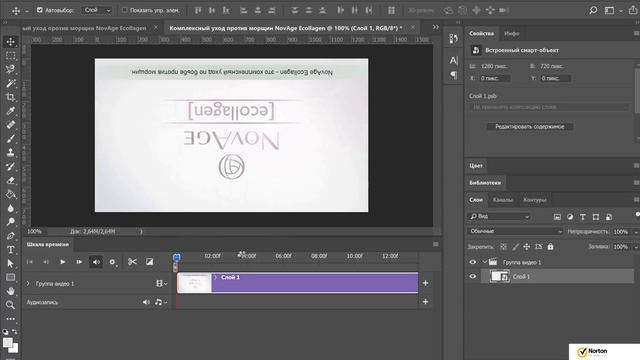Collapse Группа видео 1 in Layers panel

tap(484, 262)
